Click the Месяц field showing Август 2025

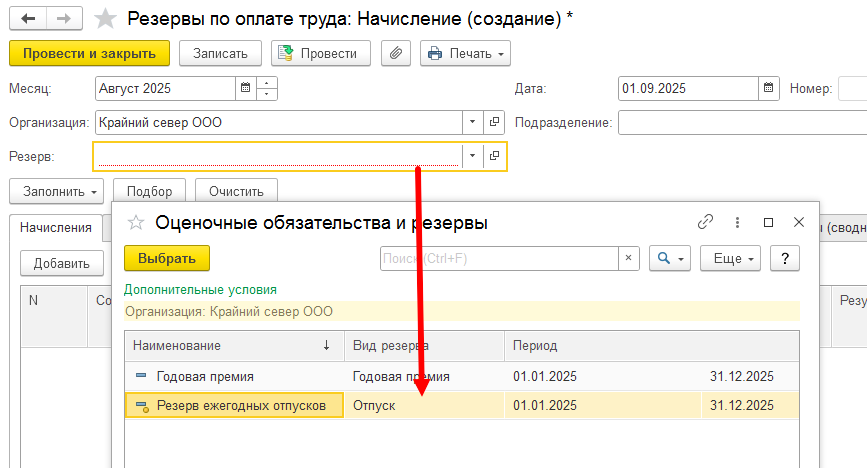pyautogui.click(x=165, y=89)
